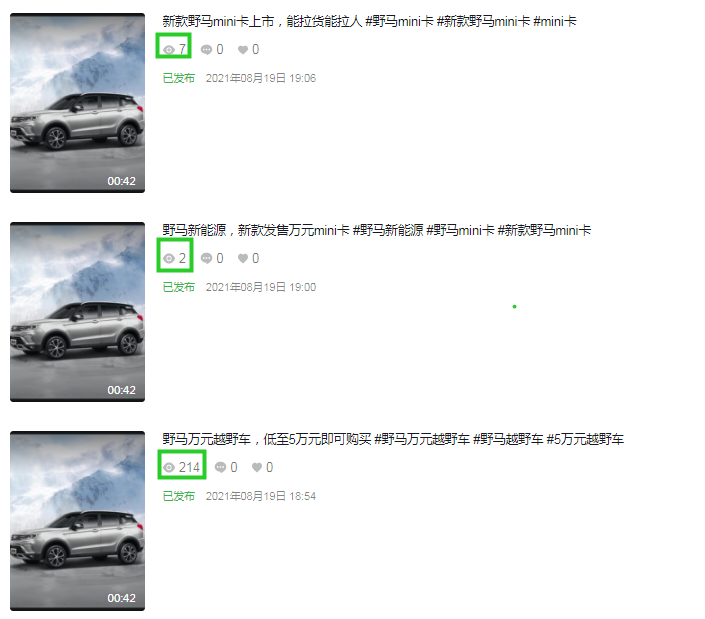Screen dimensions: 705x619
Task: Click the heart icon on the third video
Action: pos(257,468)
